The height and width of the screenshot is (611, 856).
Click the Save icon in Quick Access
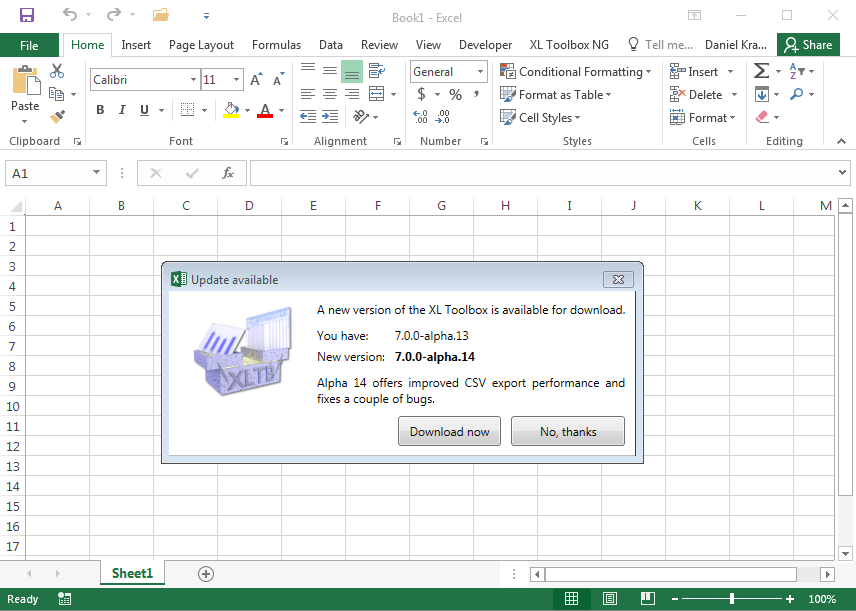tap(26, 15)
